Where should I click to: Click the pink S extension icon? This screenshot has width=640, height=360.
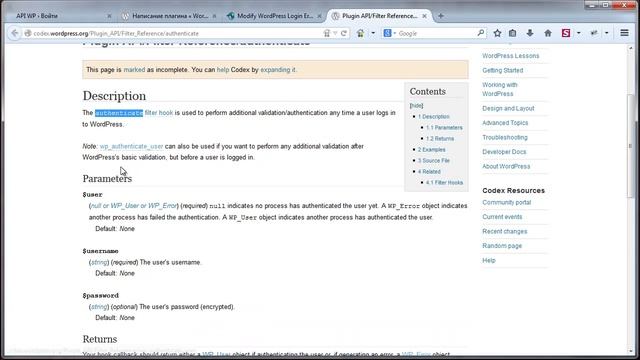coord(566,33)
